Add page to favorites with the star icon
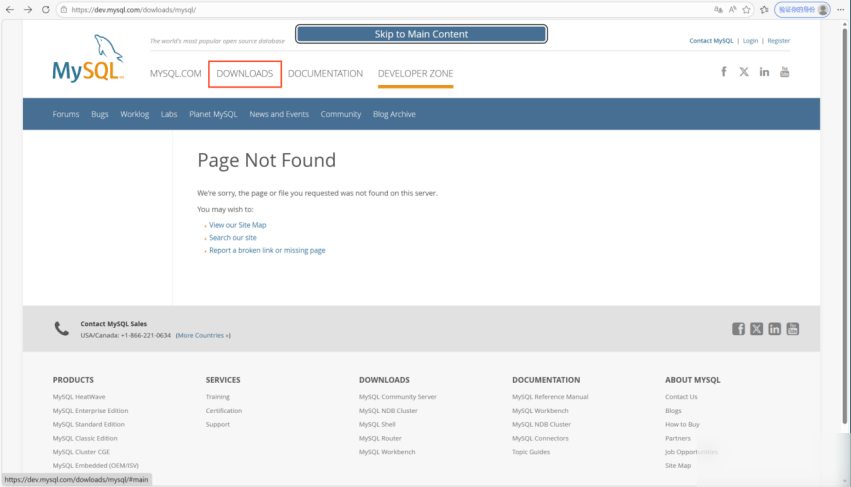The image size is (851, 487). click(747, 10)
